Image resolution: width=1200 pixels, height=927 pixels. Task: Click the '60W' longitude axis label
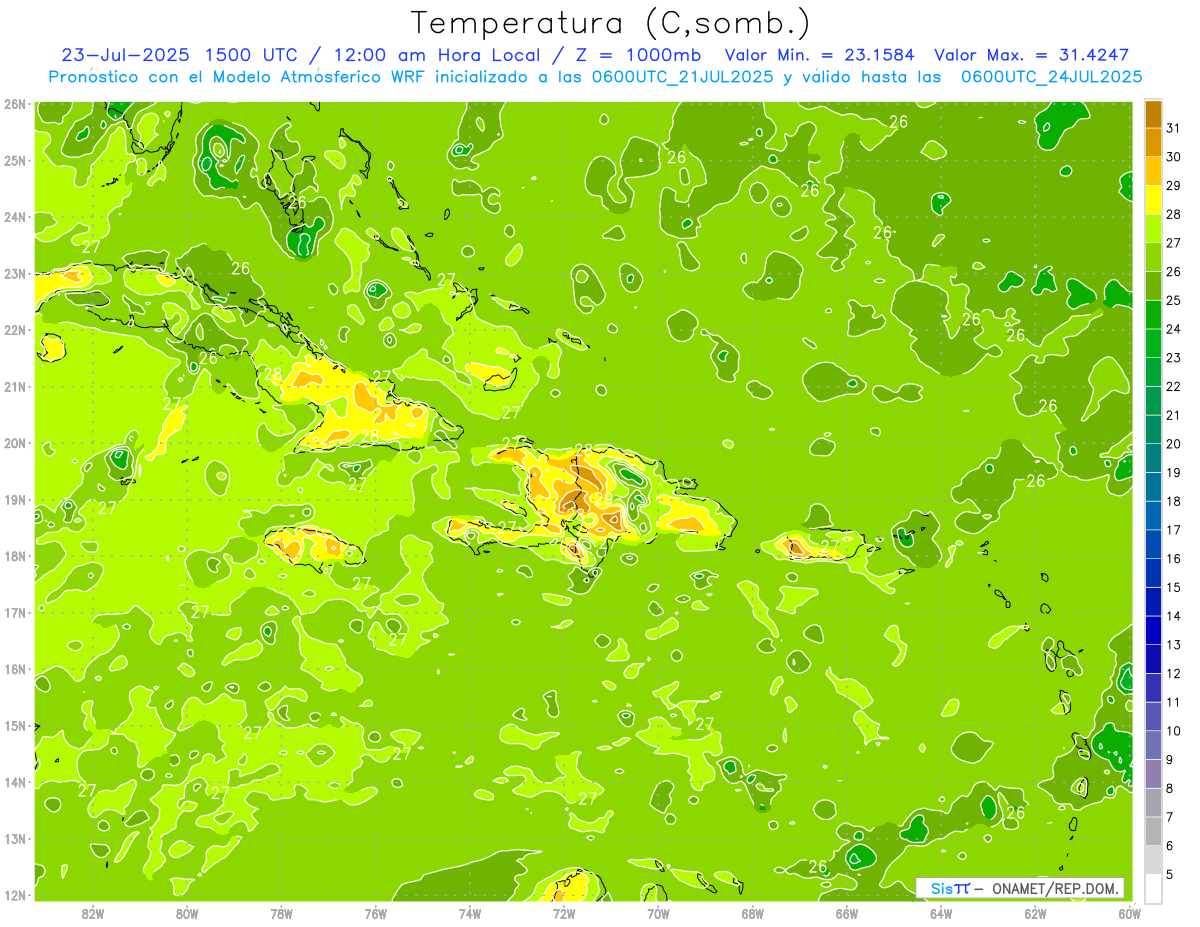(x=1129, y=913)
